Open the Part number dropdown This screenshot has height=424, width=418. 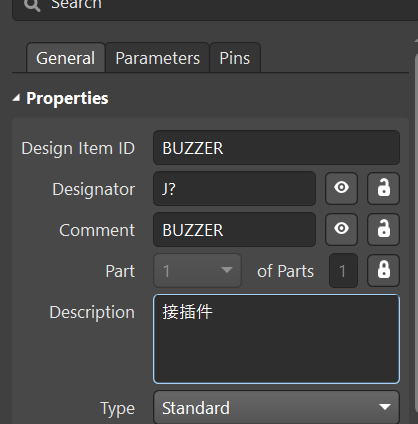[x=197, y=271]
